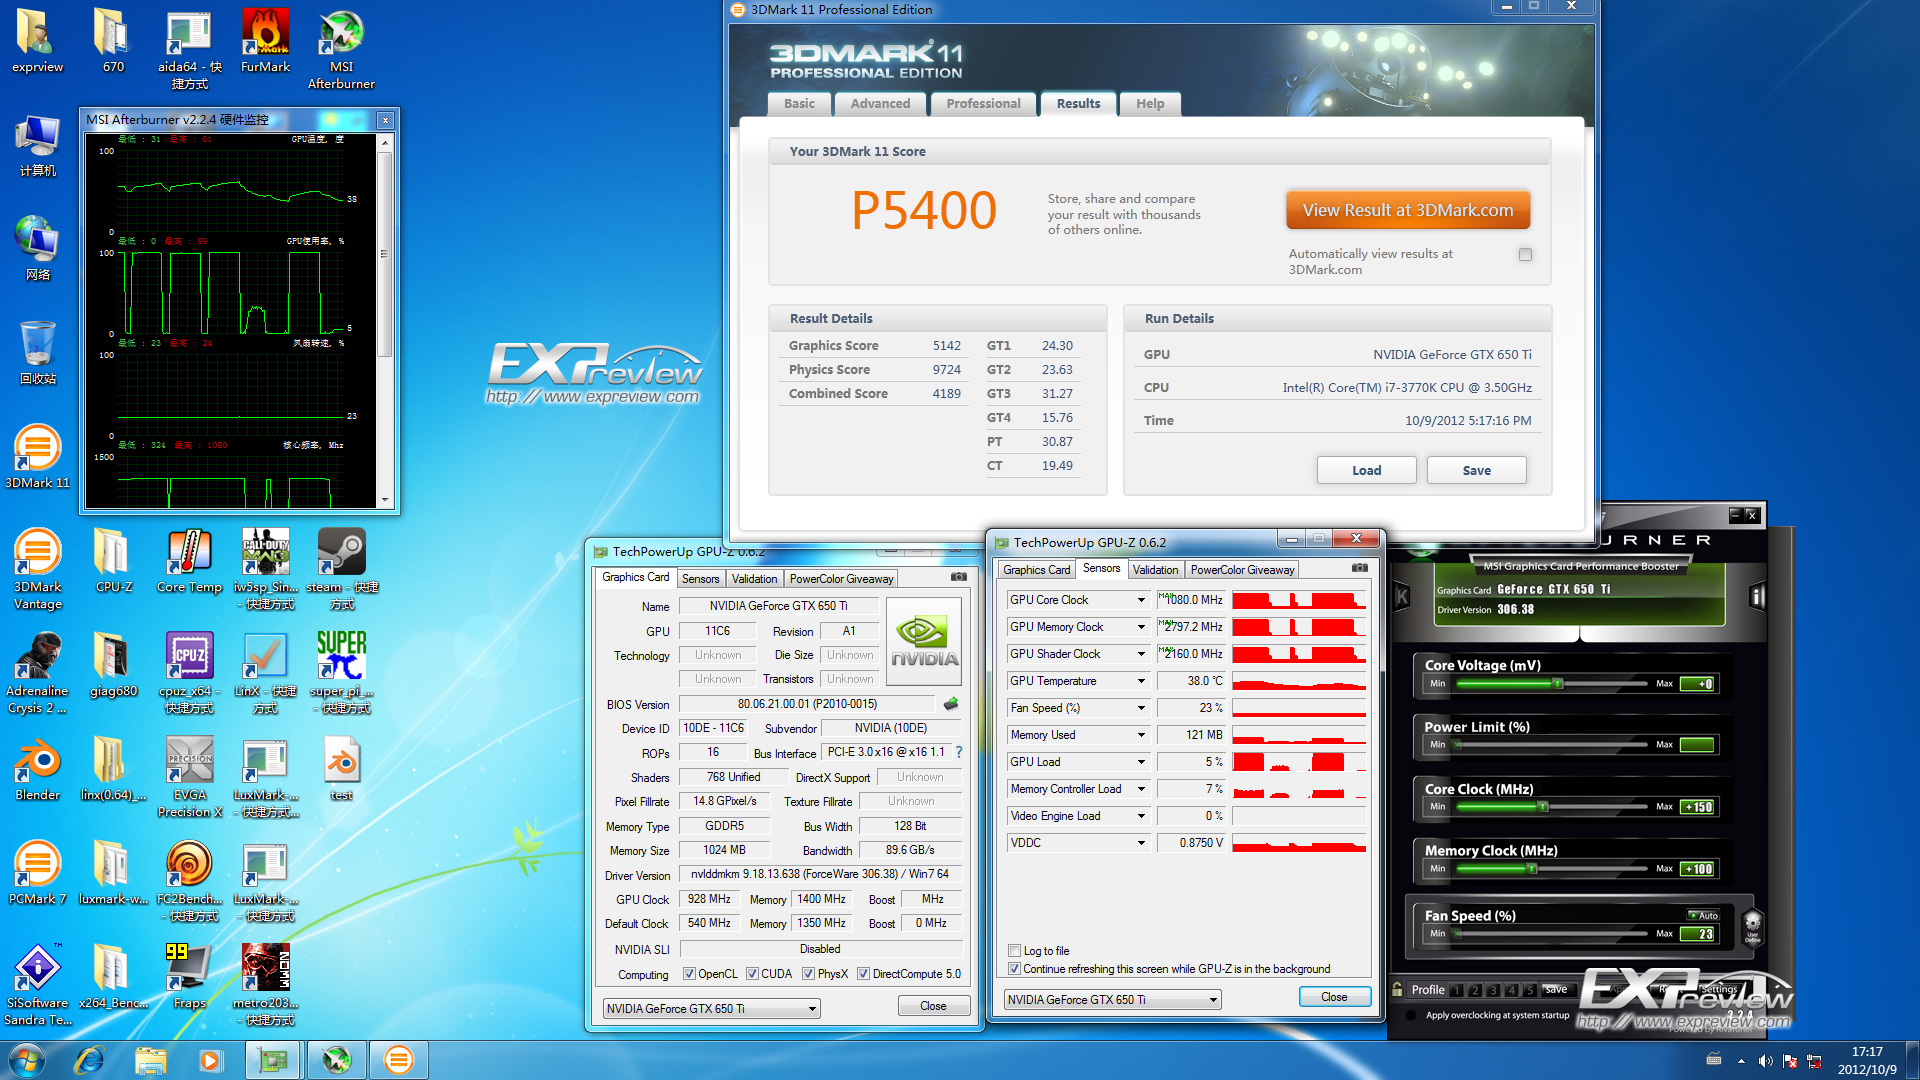Image resolution: width=1920 pixels, height=1080 pixels.
Task: Open the PCMark 7 desktop icon
Action: pyautogui.click(x=37, y=873)
